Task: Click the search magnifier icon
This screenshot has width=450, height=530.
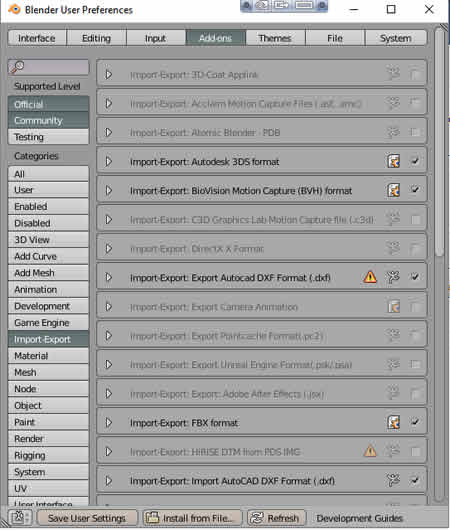Action: point(17,67)
